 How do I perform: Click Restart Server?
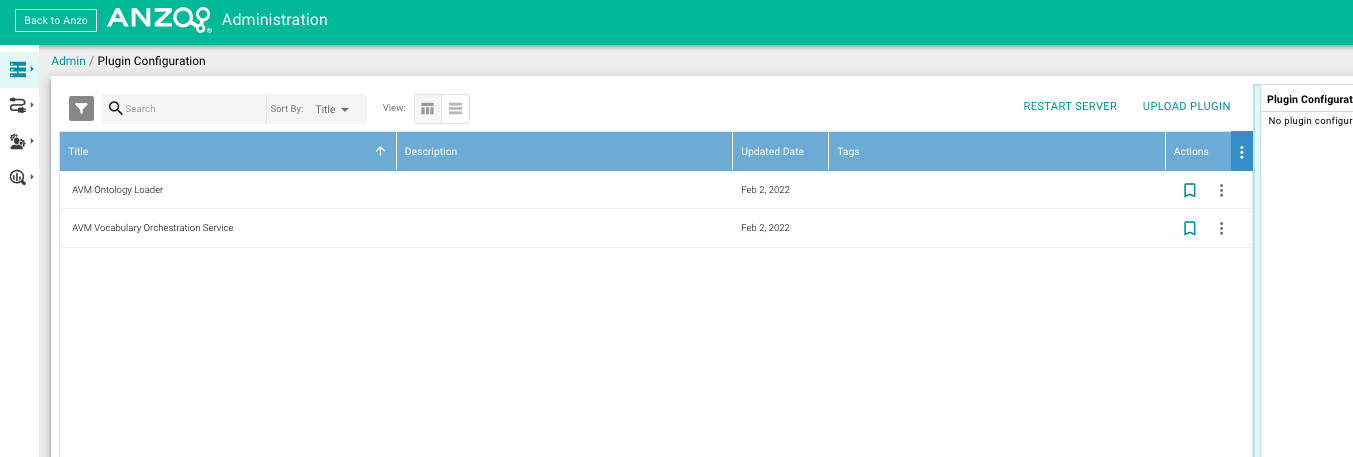tap(1069, 106)
